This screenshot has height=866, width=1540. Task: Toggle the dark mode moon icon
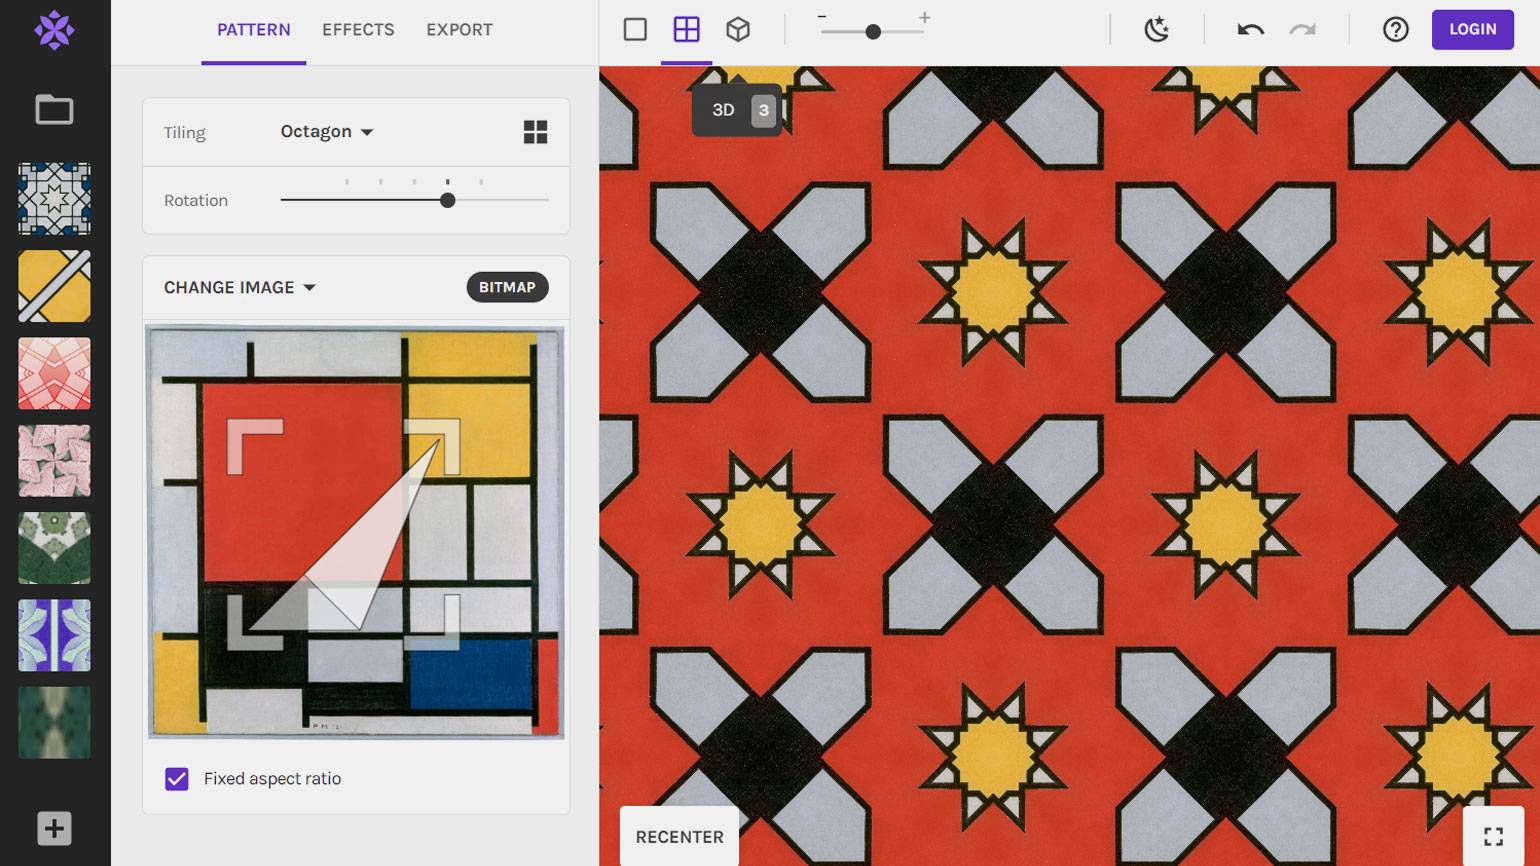pyautogui.click(x=1157, y=29)
